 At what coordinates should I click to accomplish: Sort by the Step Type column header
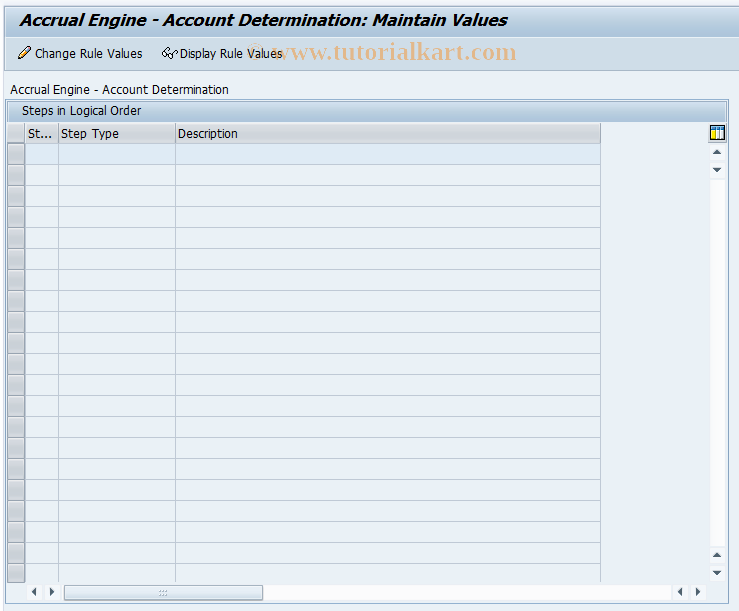point(117,133)
